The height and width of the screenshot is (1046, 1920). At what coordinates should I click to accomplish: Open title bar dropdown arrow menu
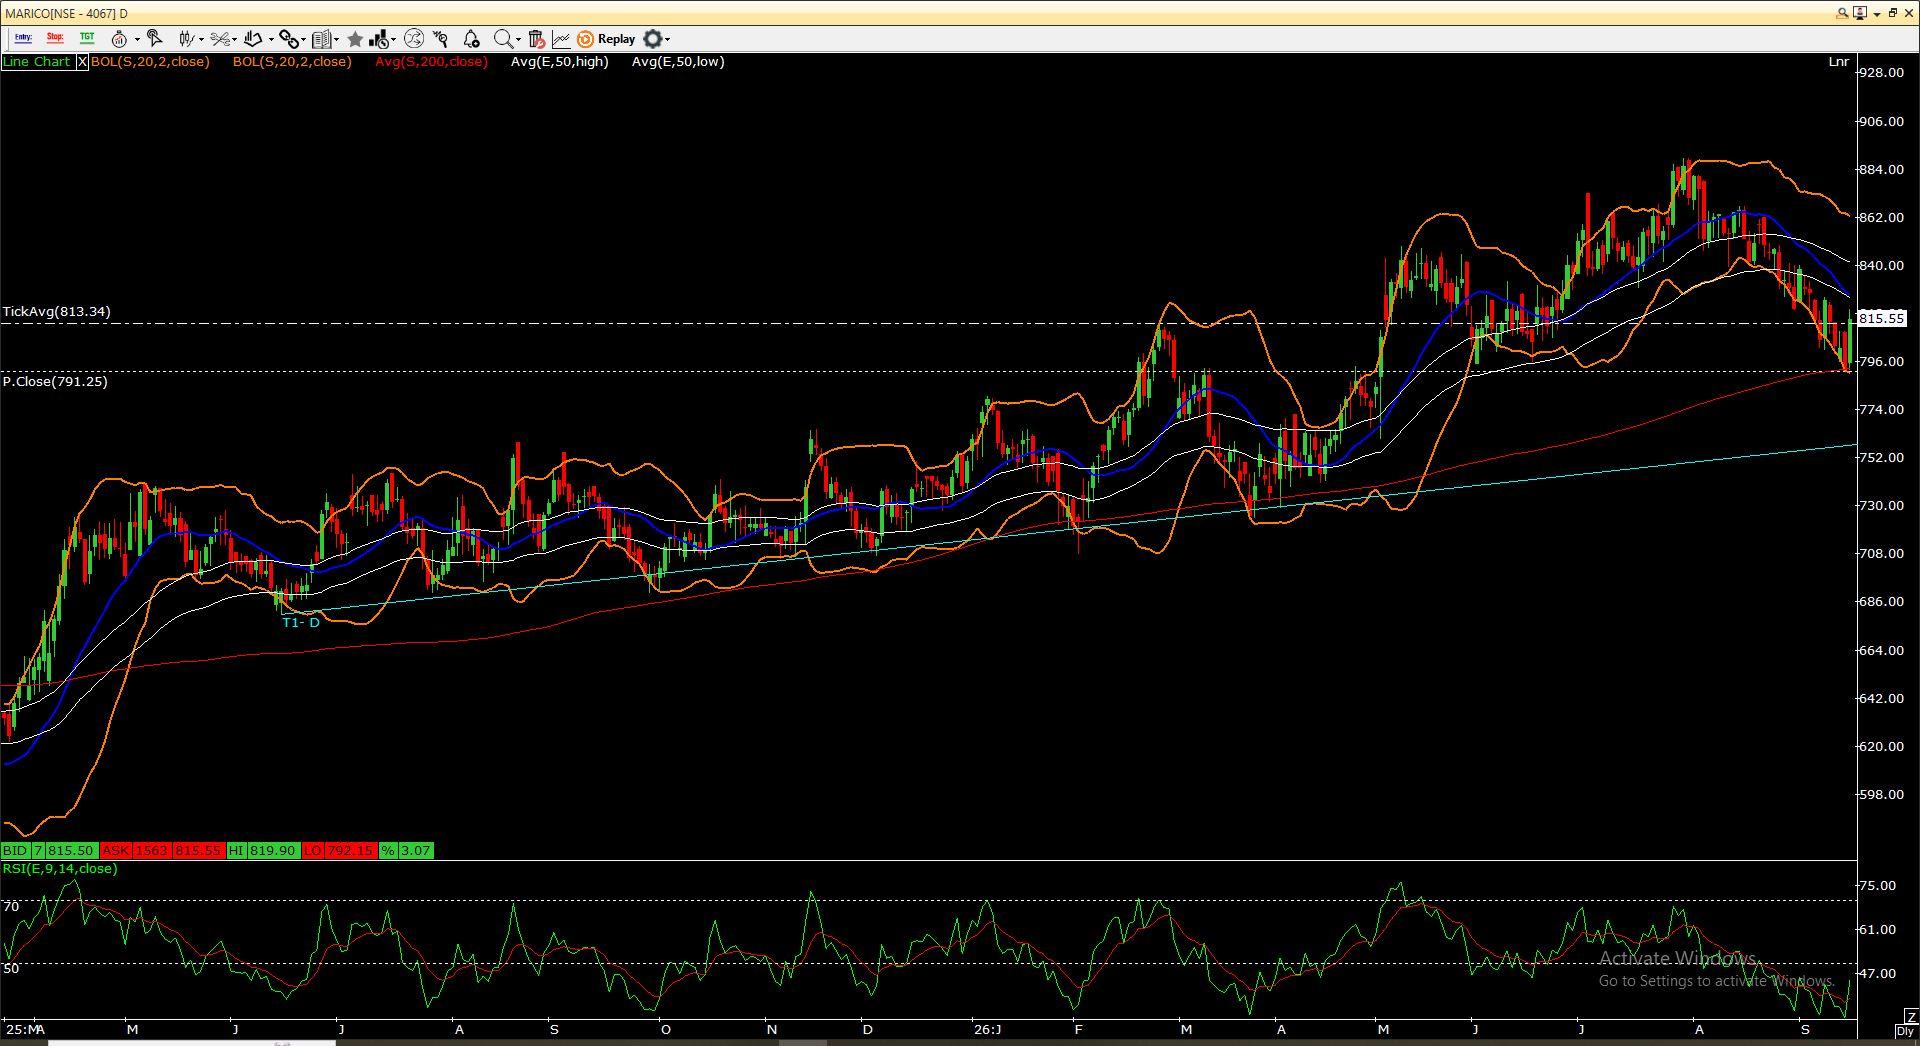(1877, 14)
